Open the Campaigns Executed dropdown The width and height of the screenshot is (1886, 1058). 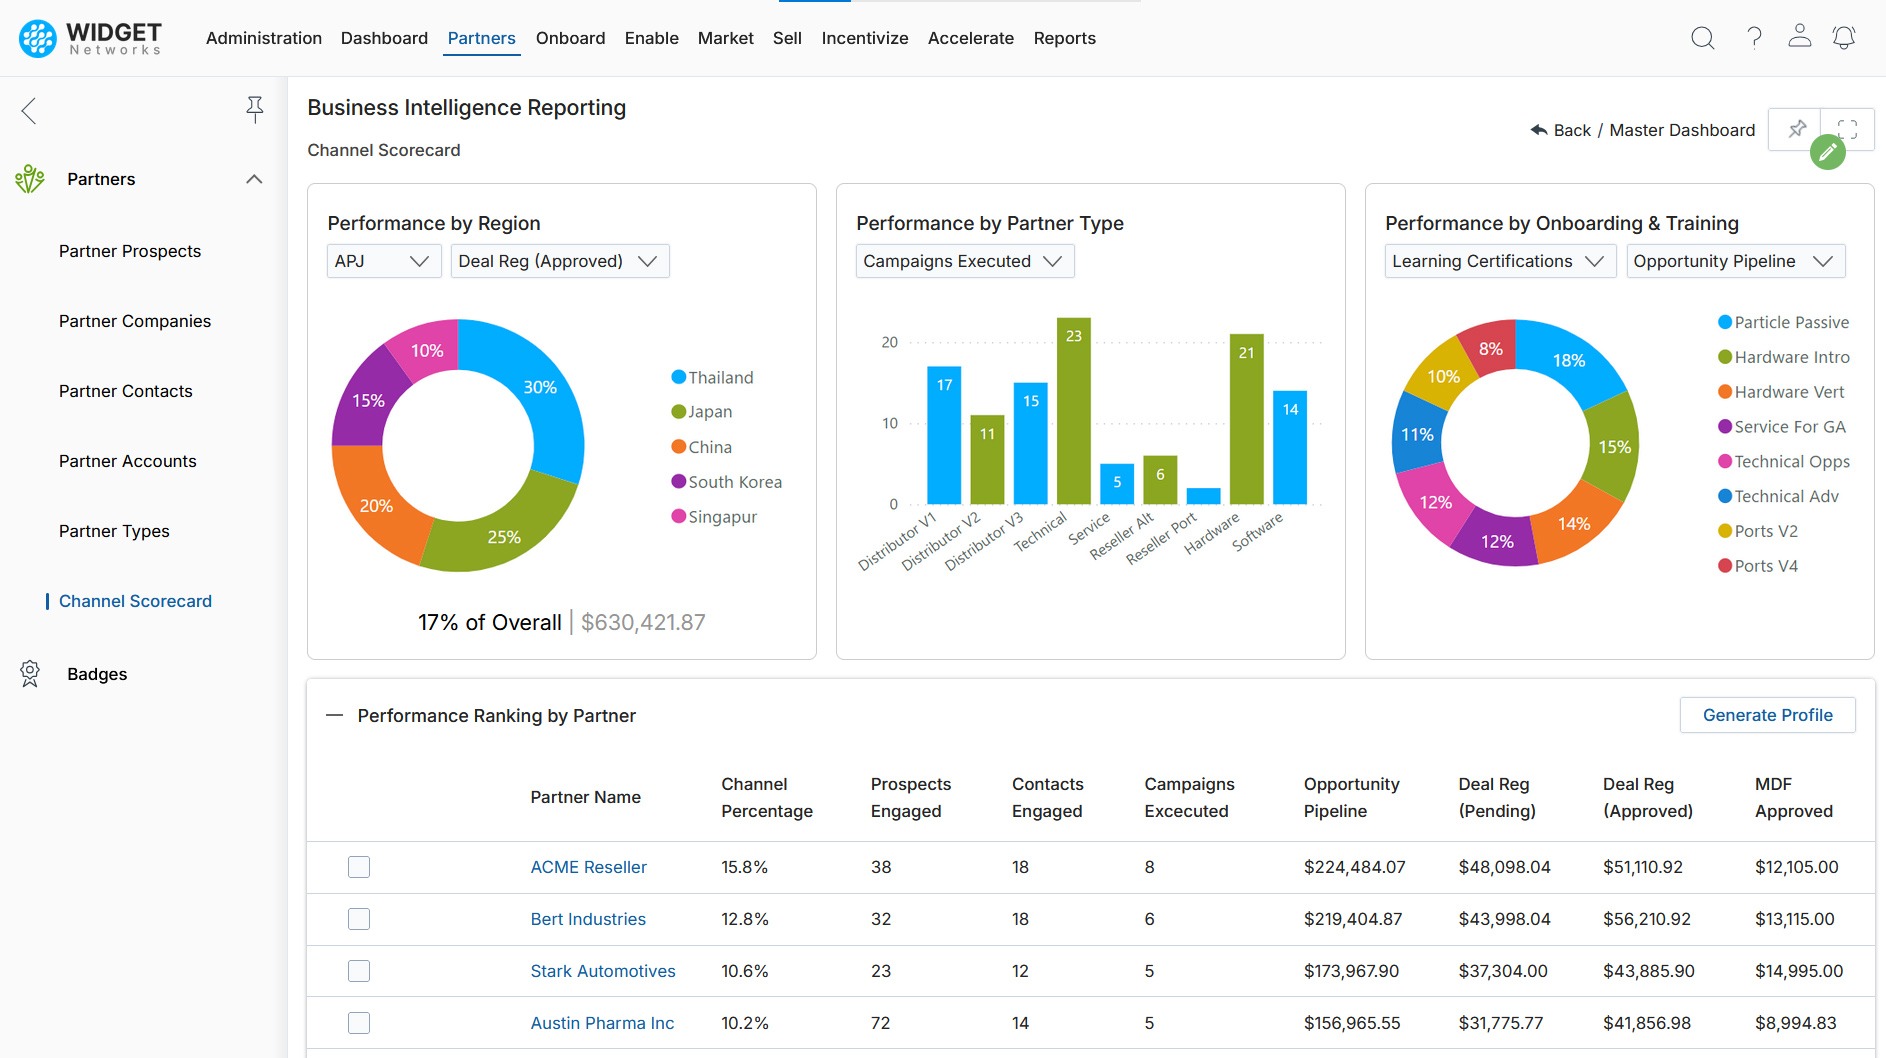(x=965, y=261)
